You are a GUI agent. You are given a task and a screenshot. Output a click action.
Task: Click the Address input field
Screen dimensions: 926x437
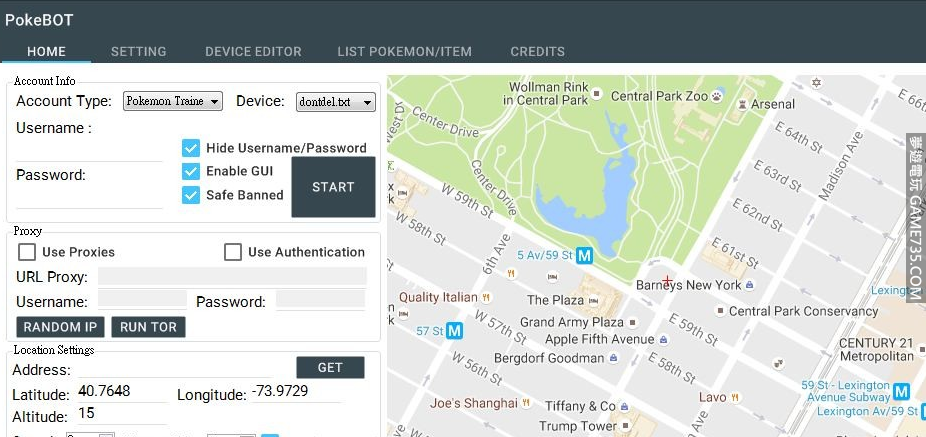coord(174,370)
